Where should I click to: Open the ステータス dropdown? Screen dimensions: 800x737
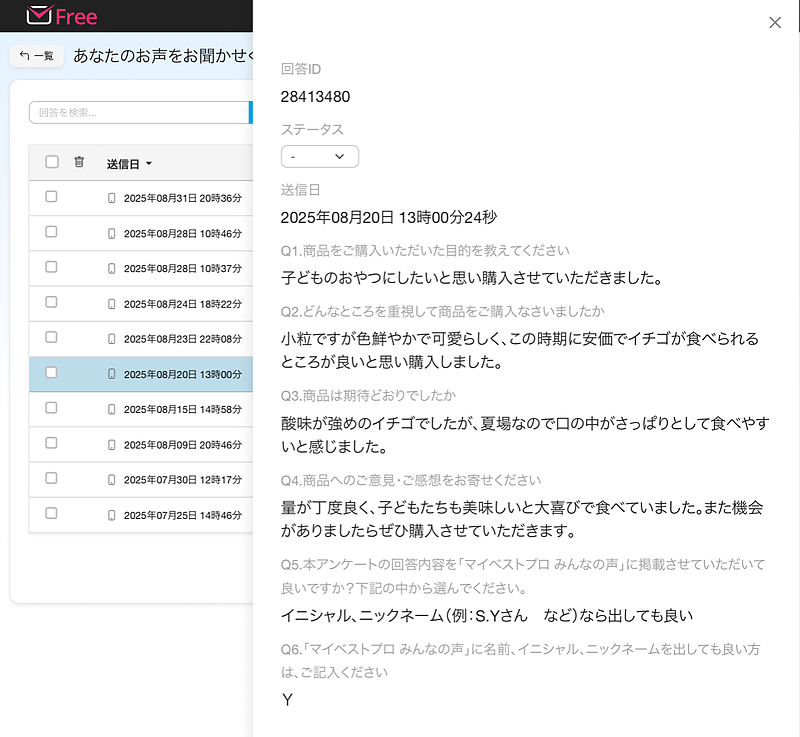click(319, 157)
